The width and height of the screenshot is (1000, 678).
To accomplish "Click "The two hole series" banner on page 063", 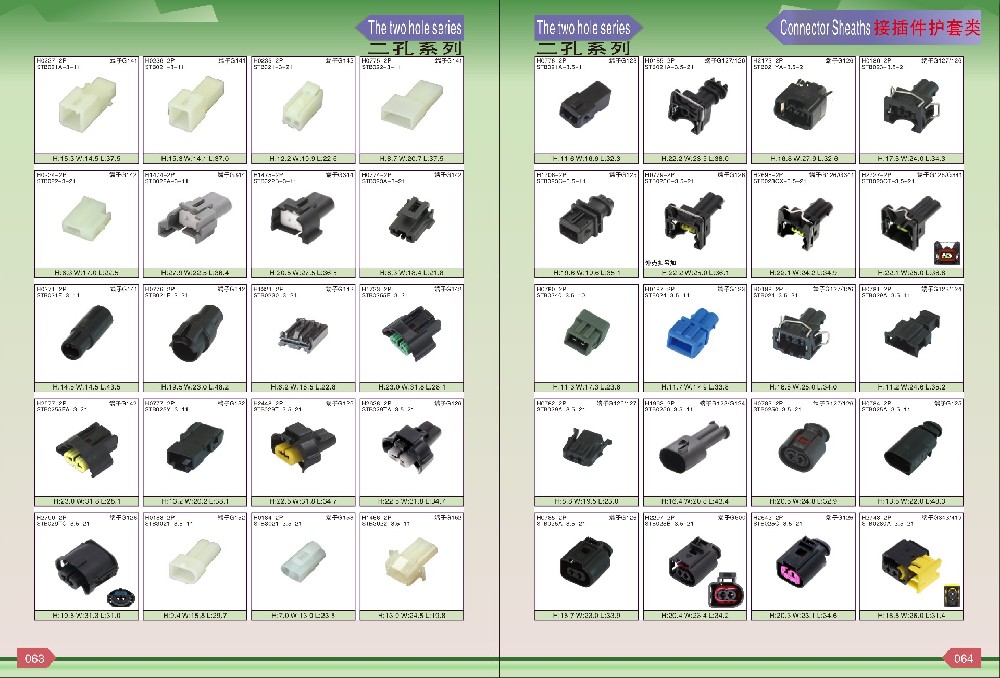I will coord(409,27).
